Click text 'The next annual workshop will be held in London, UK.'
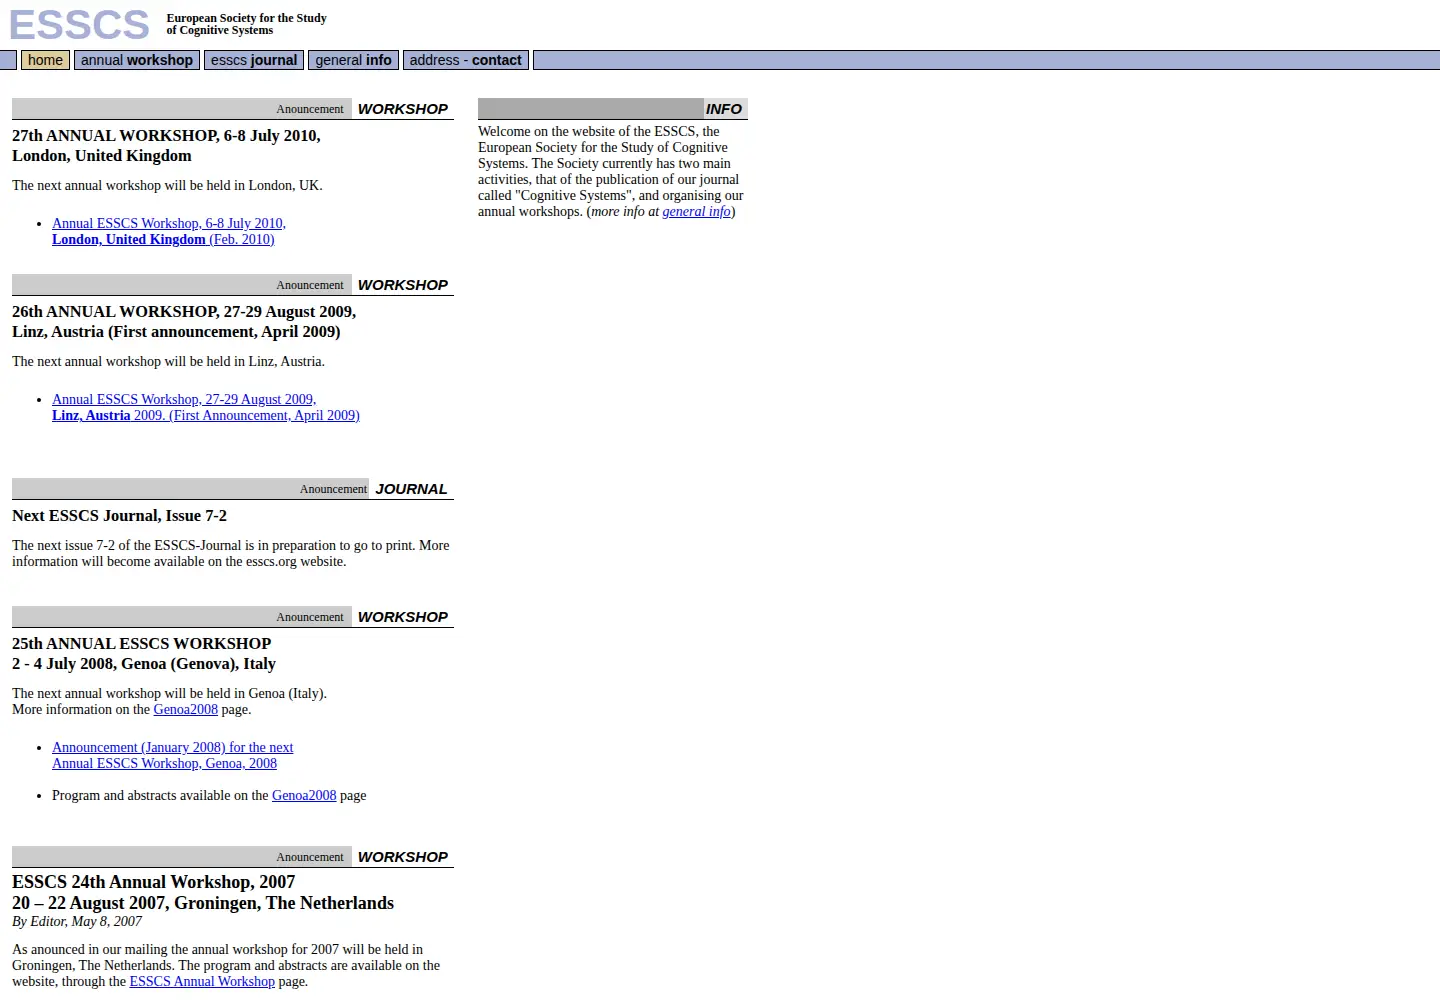The image size is (1440, 1000). pyautogui.click(x=167, y=185)
